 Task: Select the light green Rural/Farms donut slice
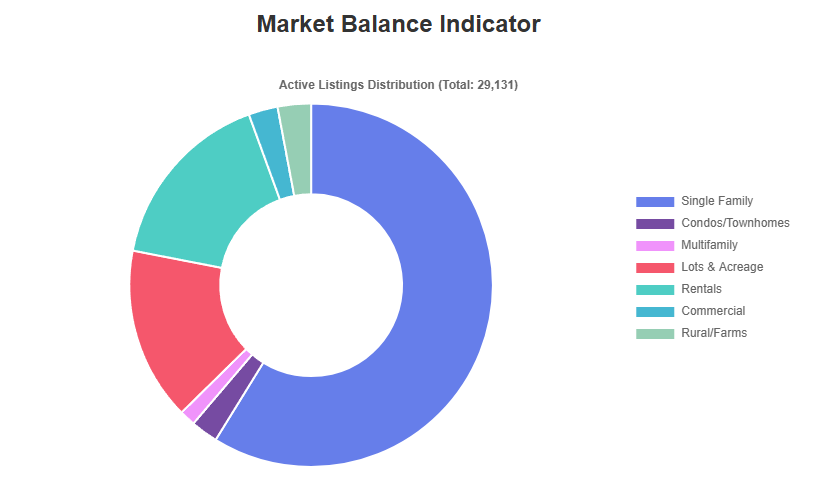point(299,149)
